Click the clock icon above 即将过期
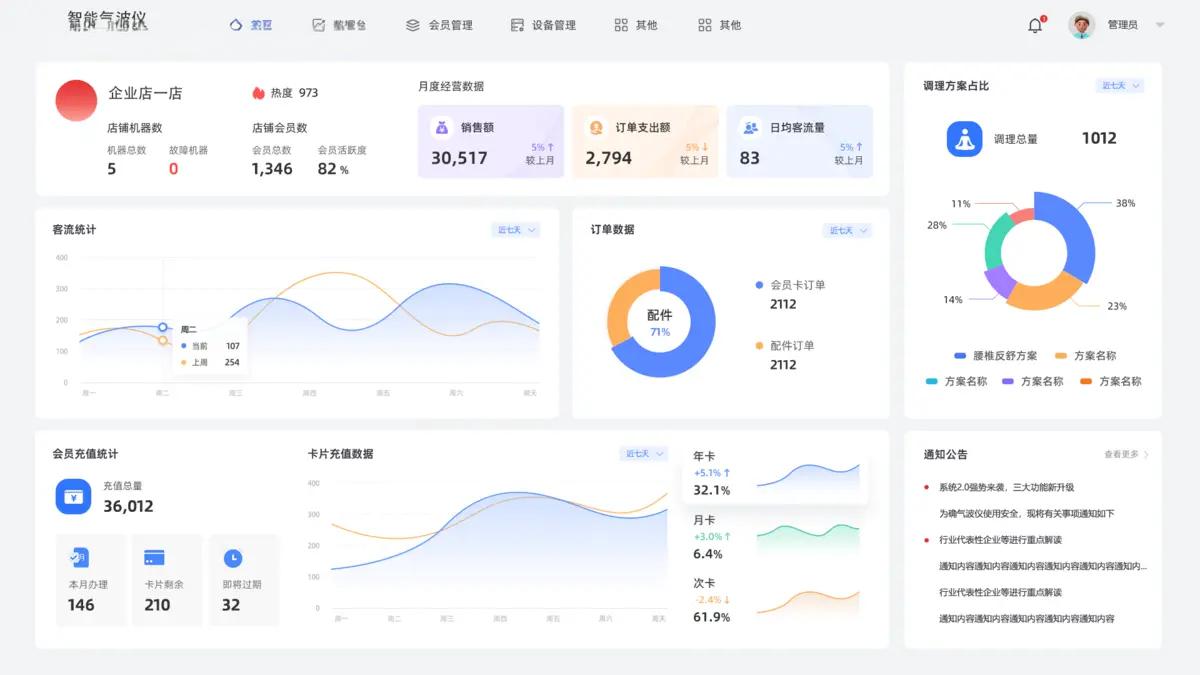Screen dimensions: 1200x675 (232, 557)
